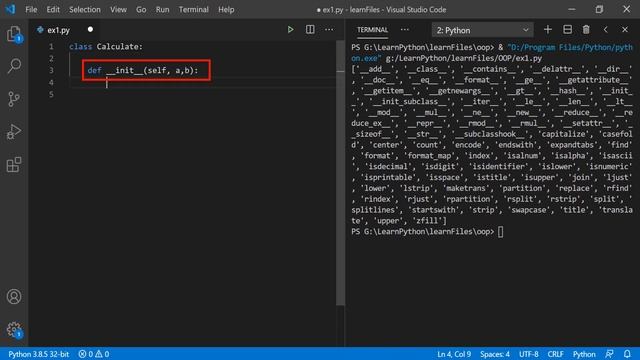Place cursor in 'def __init__(self, a,b):' line
Image resolution: width=640 pixels, height=360 pixels.
pyautogui.click(x=142, y=70)
